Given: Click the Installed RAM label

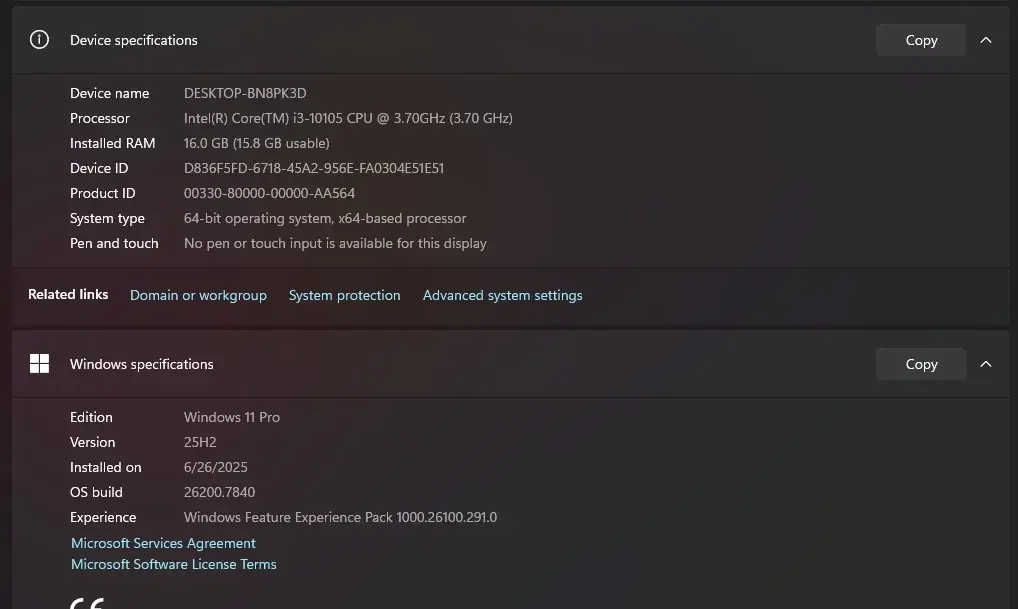Looking at the screenshot, I should 112,143.
